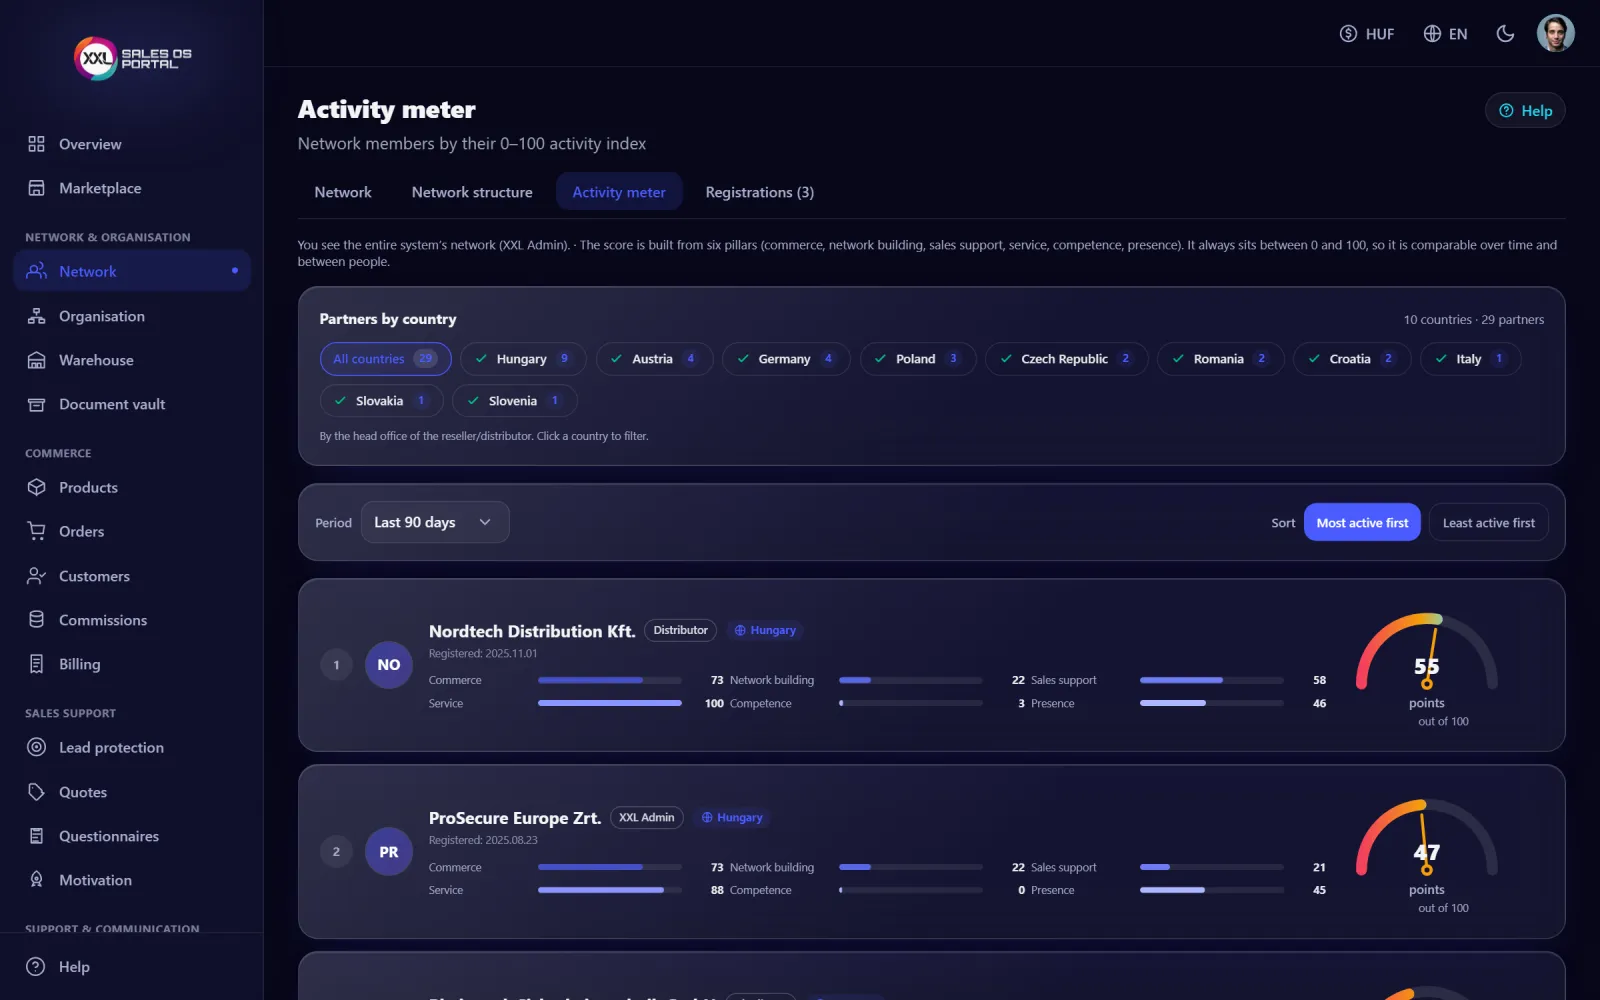The image size is (1600, 1000).
Task: Click the XXL Sales OS Portal logo
Action: [x=133, y=58]
